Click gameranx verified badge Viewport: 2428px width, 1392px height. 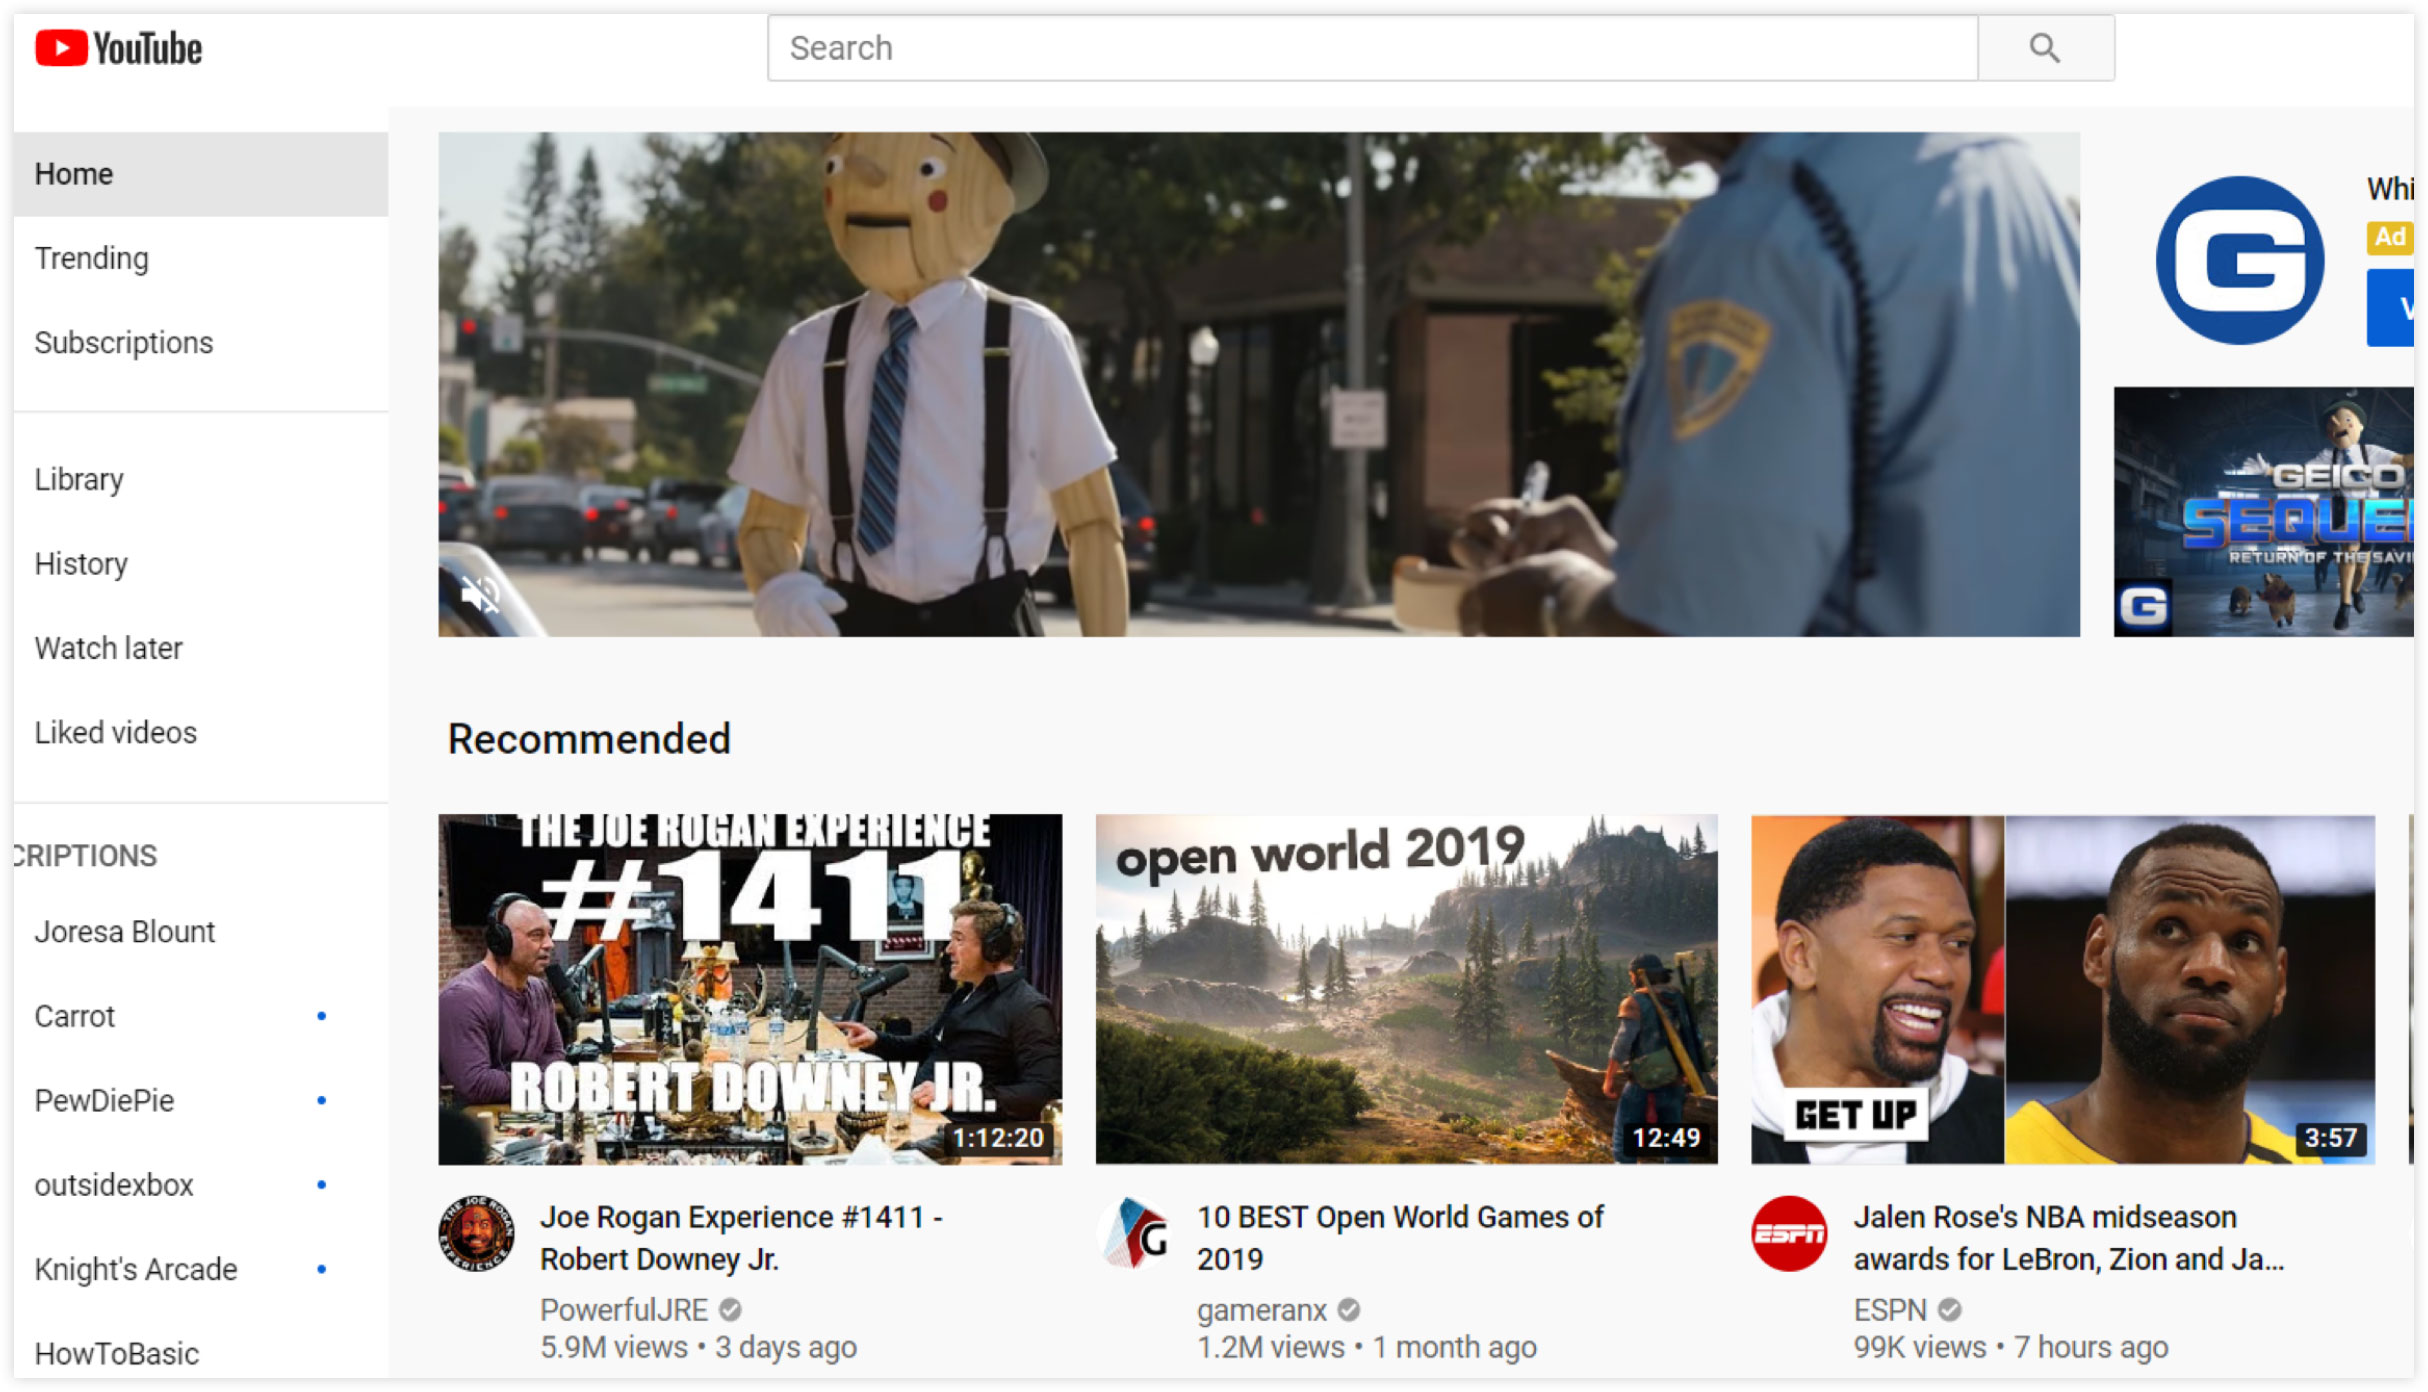pos(1349,1309)
